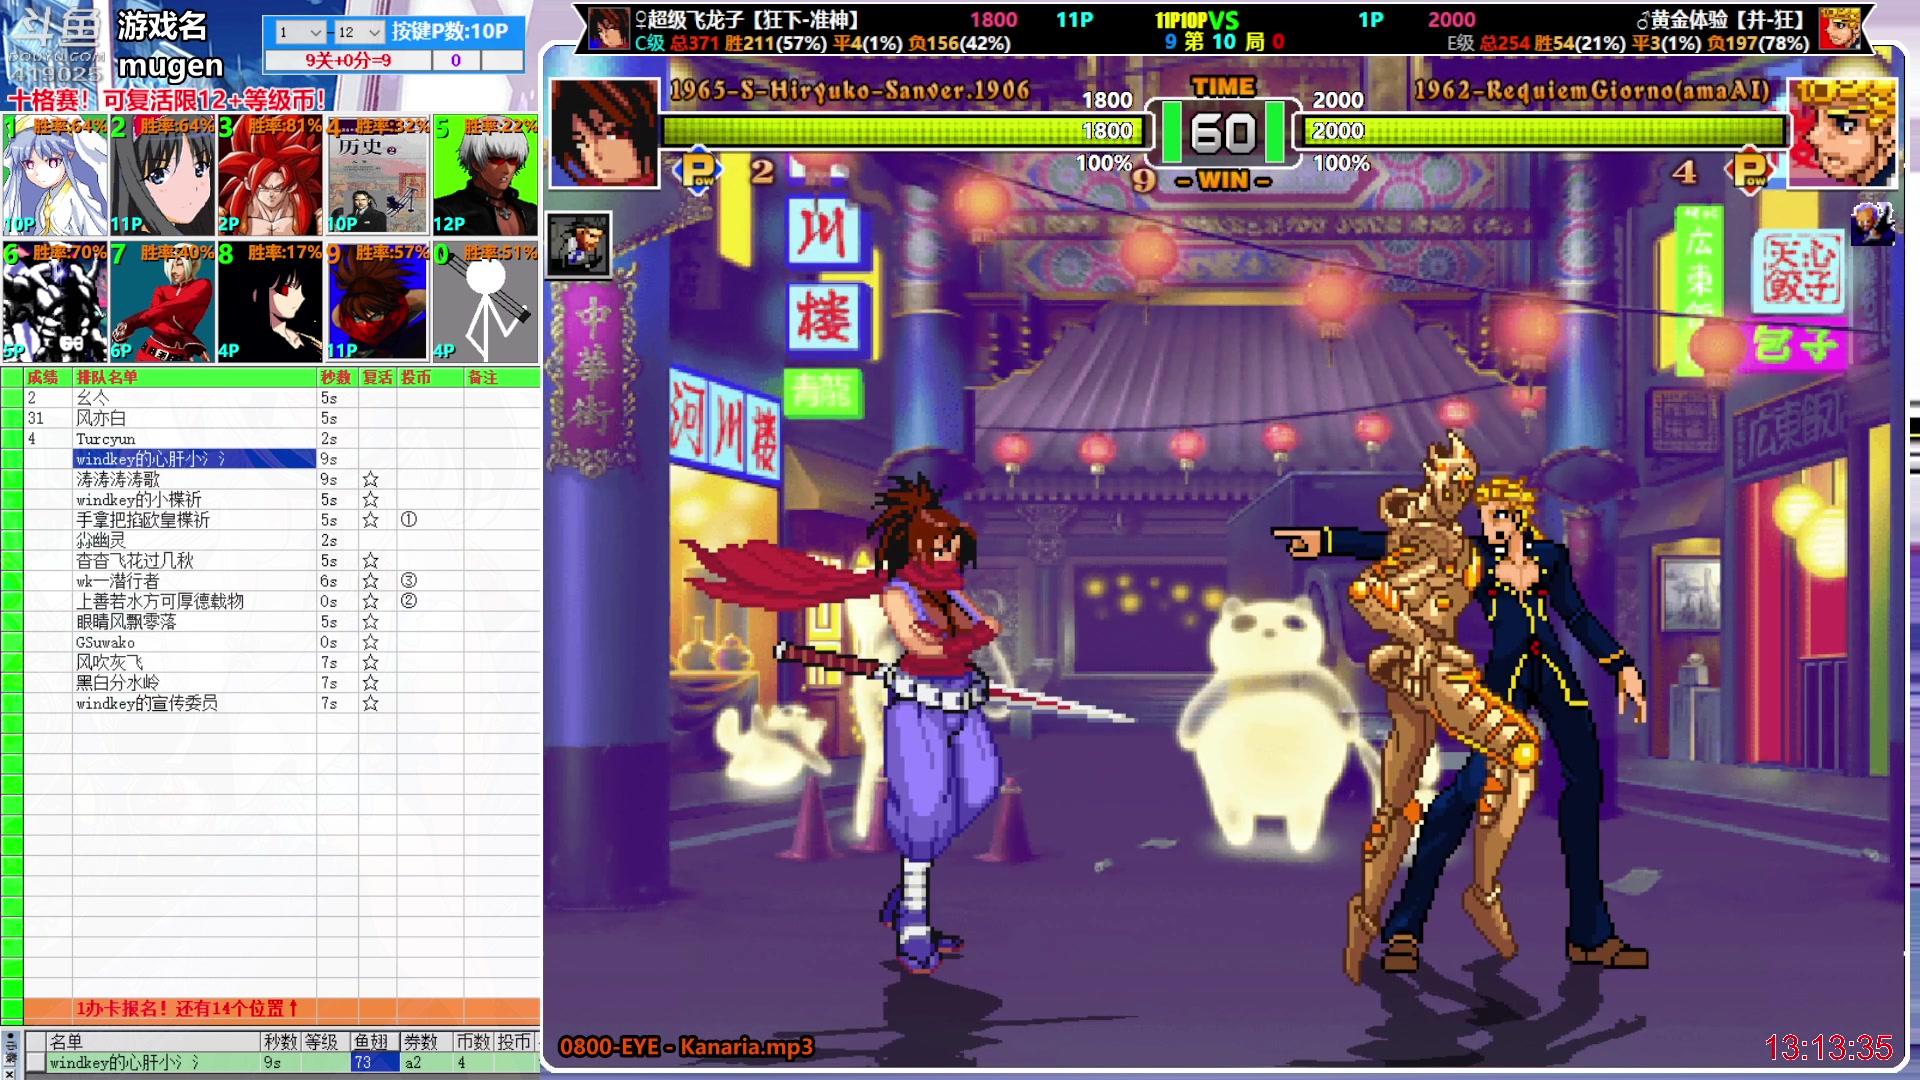Click the small partner icon below player 2 portrait
Screen dimensions: 1920x1080
pyautogui.click(x=1872, y=224)
